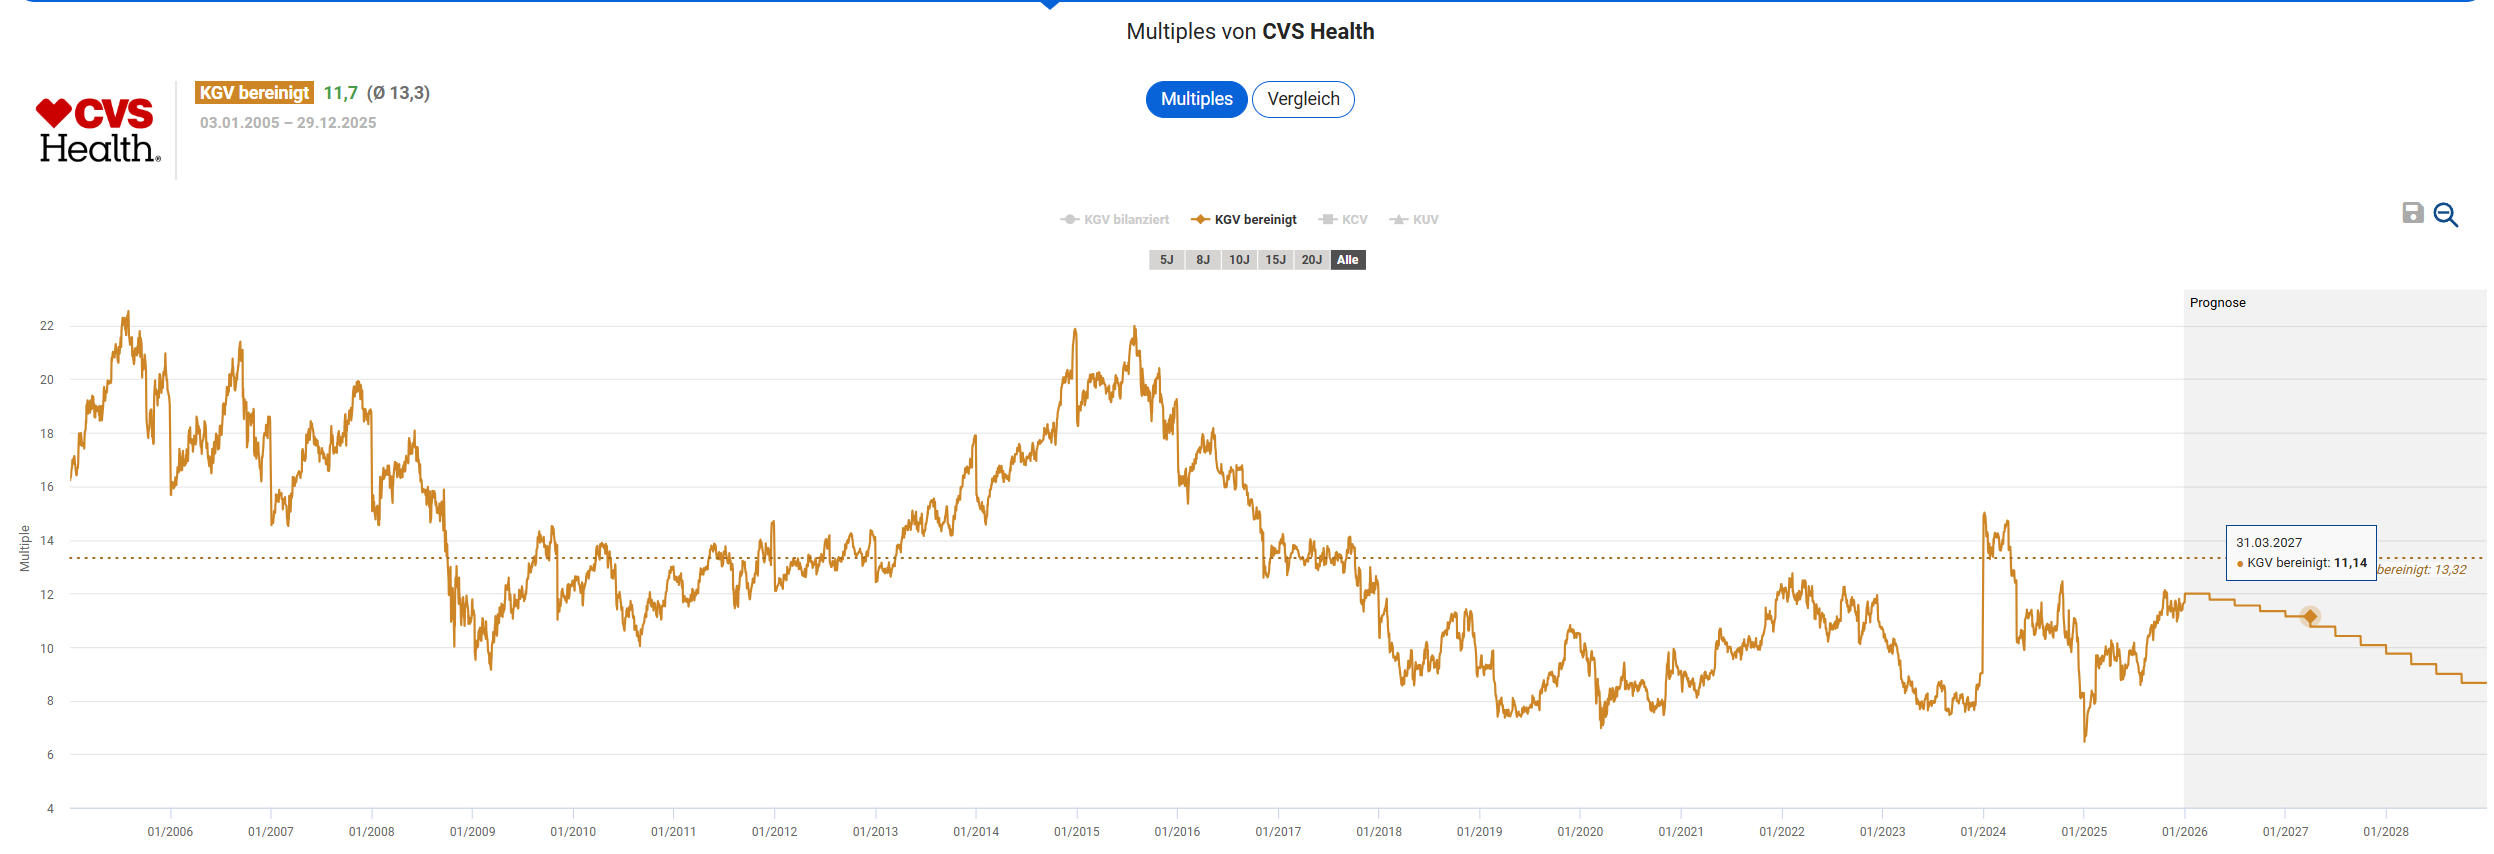
Task: Switch to the Multiples tab
Action: point(1196,99)
